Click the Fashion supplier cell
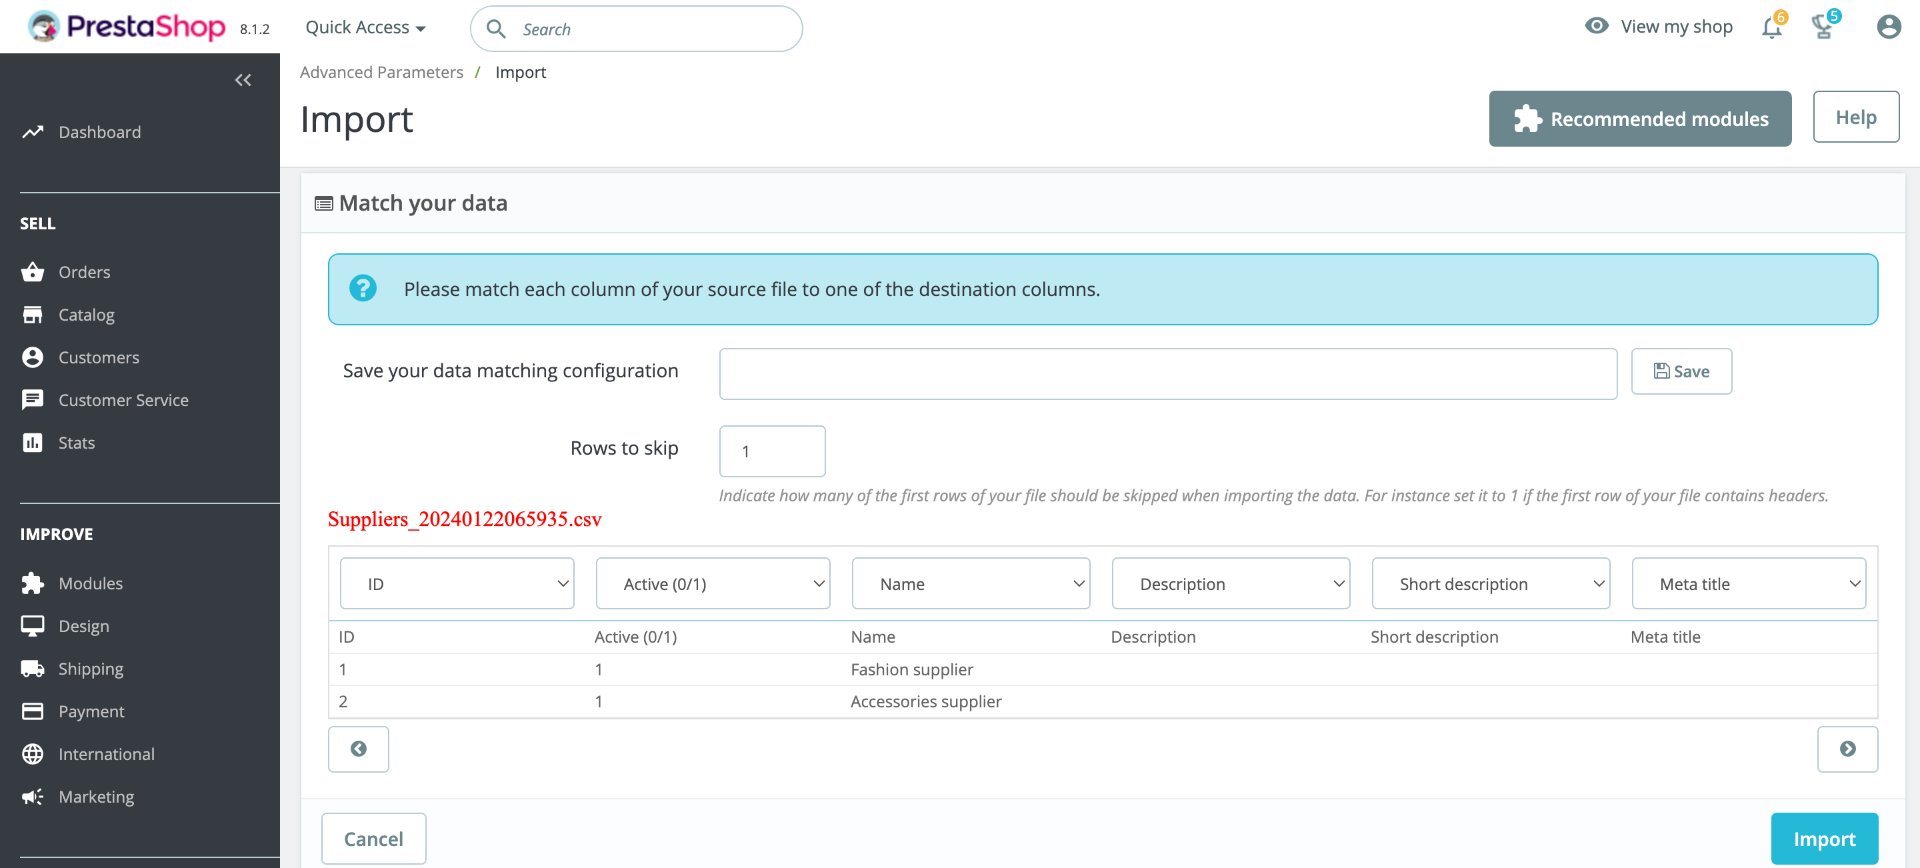Viewport: 1920px width, 868px height. coord(912,670)
